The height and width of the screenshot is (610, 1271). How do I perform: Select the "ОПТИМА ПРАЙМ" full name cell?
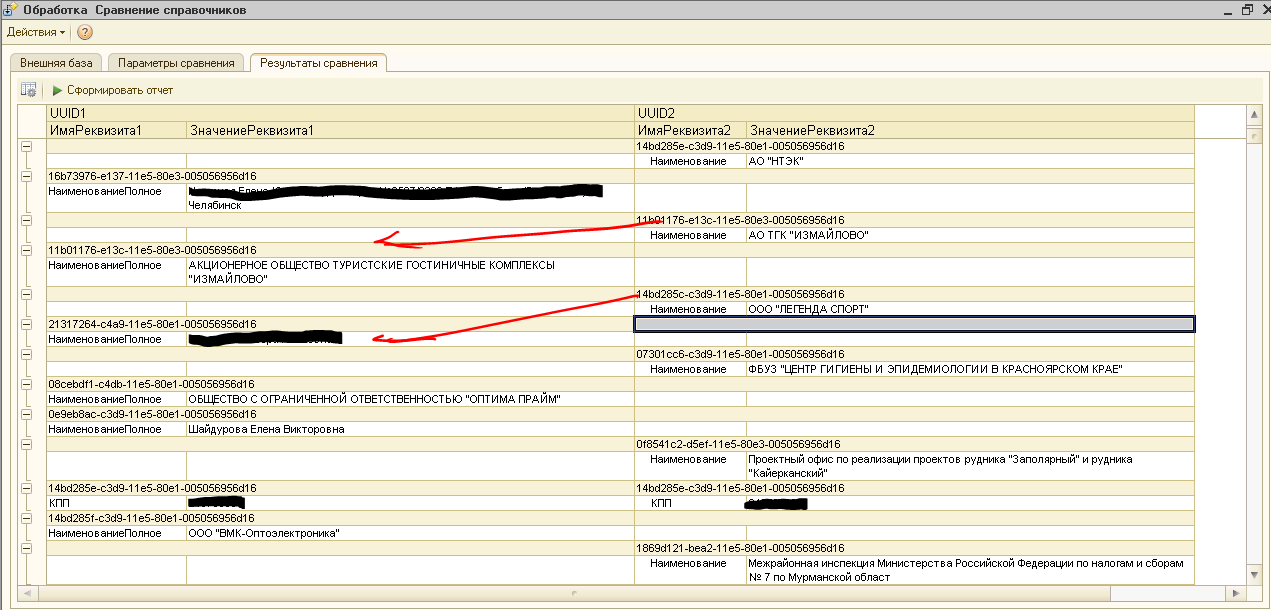tap(410, 399)
